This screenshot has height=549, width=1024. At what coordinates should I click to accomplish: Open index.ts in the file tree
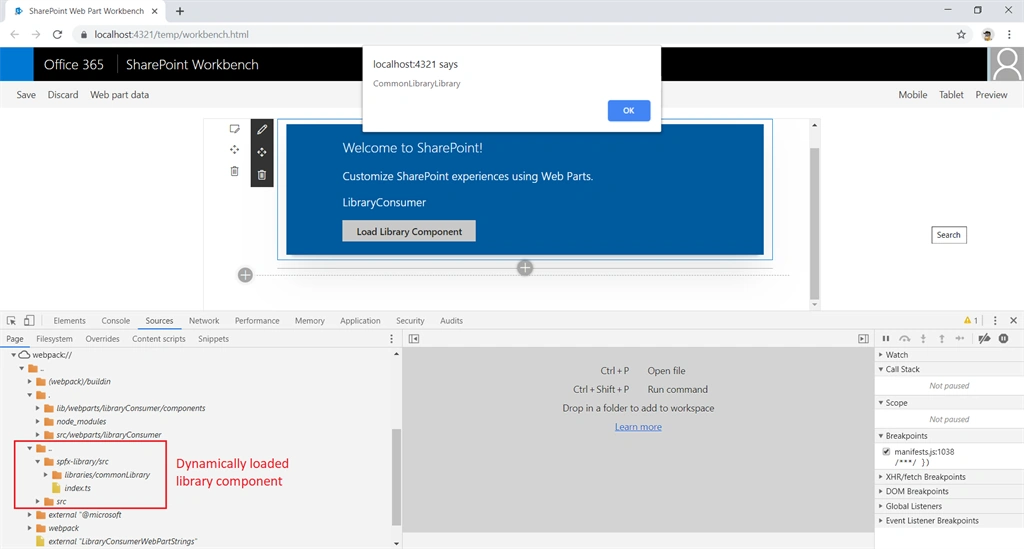[x=77, y=488]
